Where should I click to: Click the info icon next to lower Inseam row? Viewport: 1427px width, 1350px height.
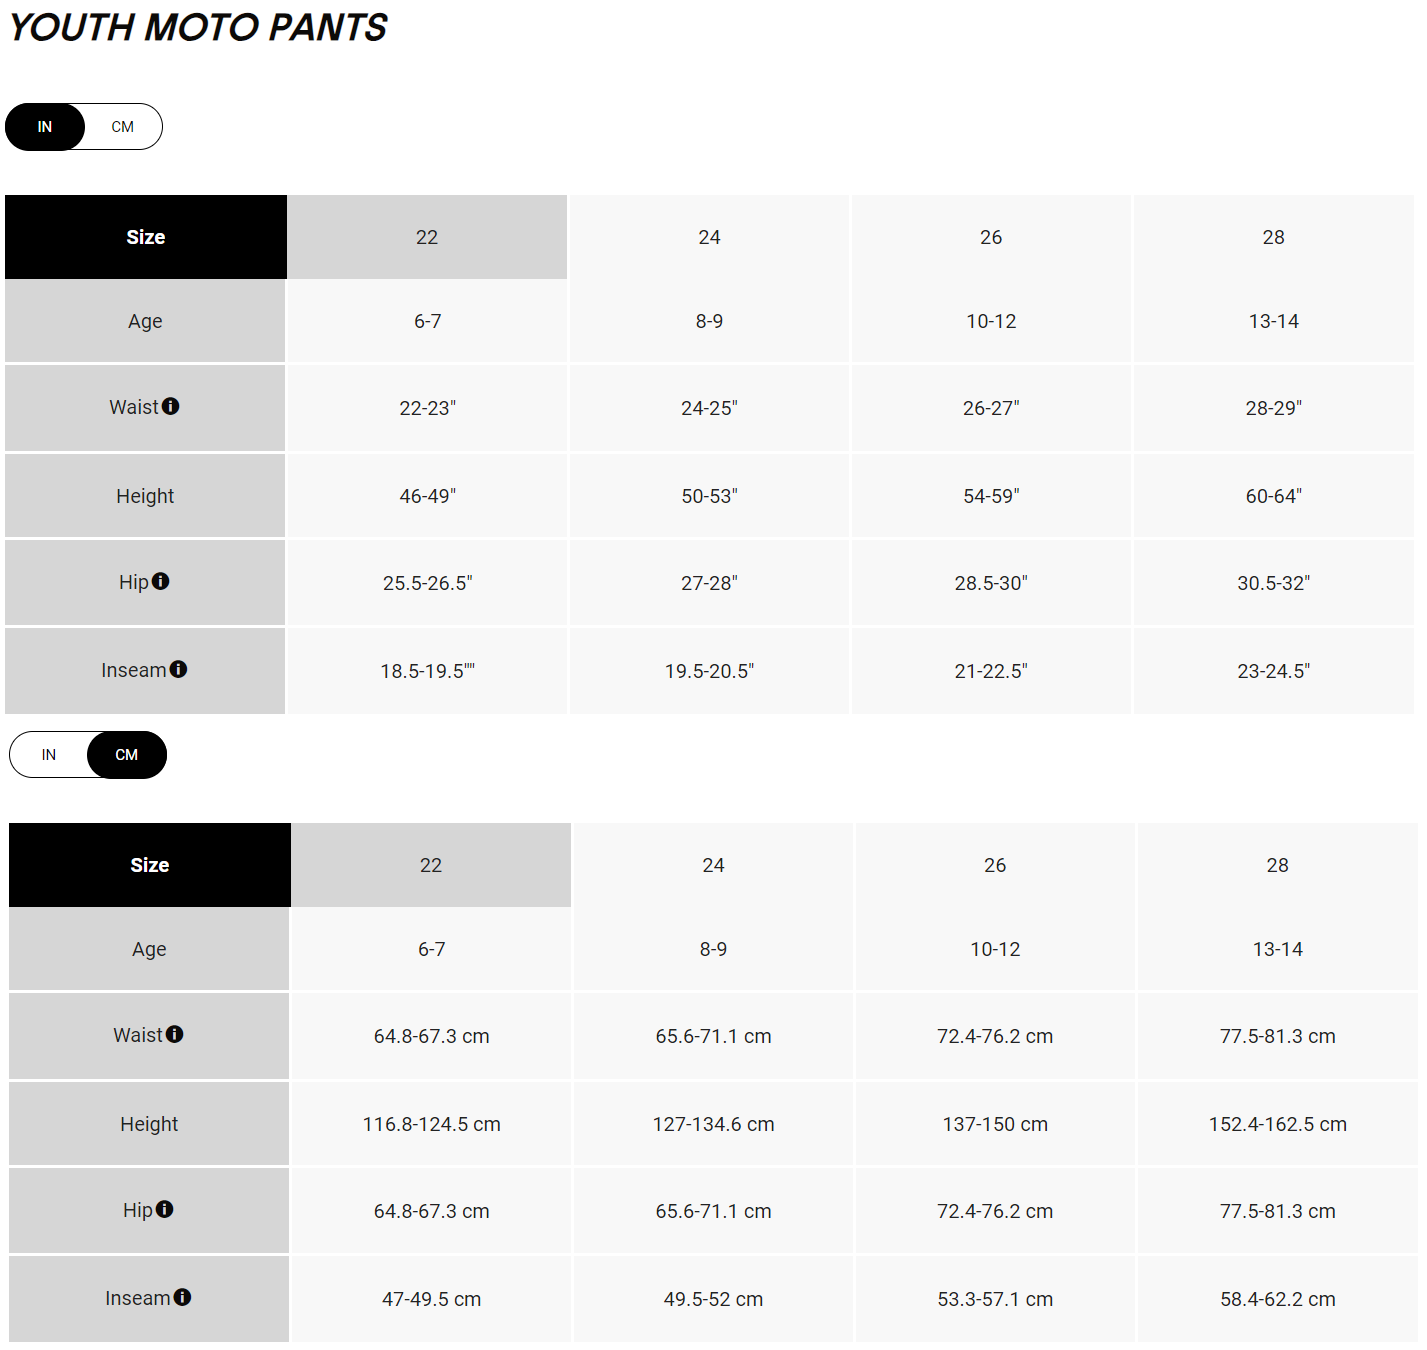[183, 1297]
